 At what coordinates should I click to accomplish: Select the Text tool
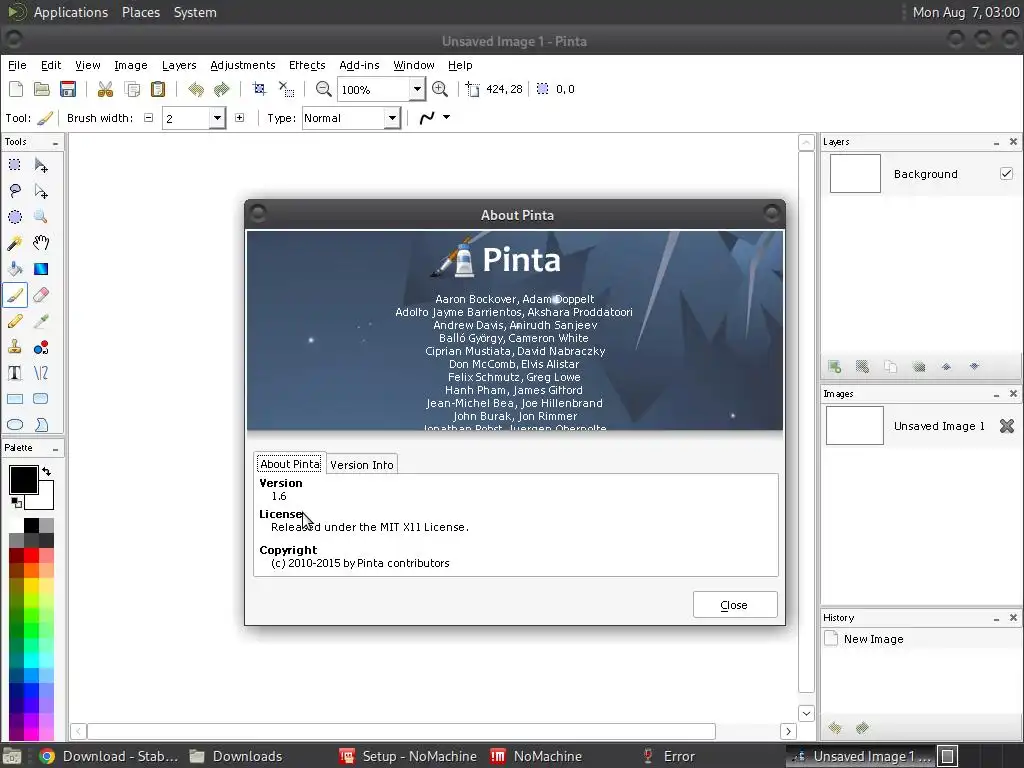tap(14, 373)
